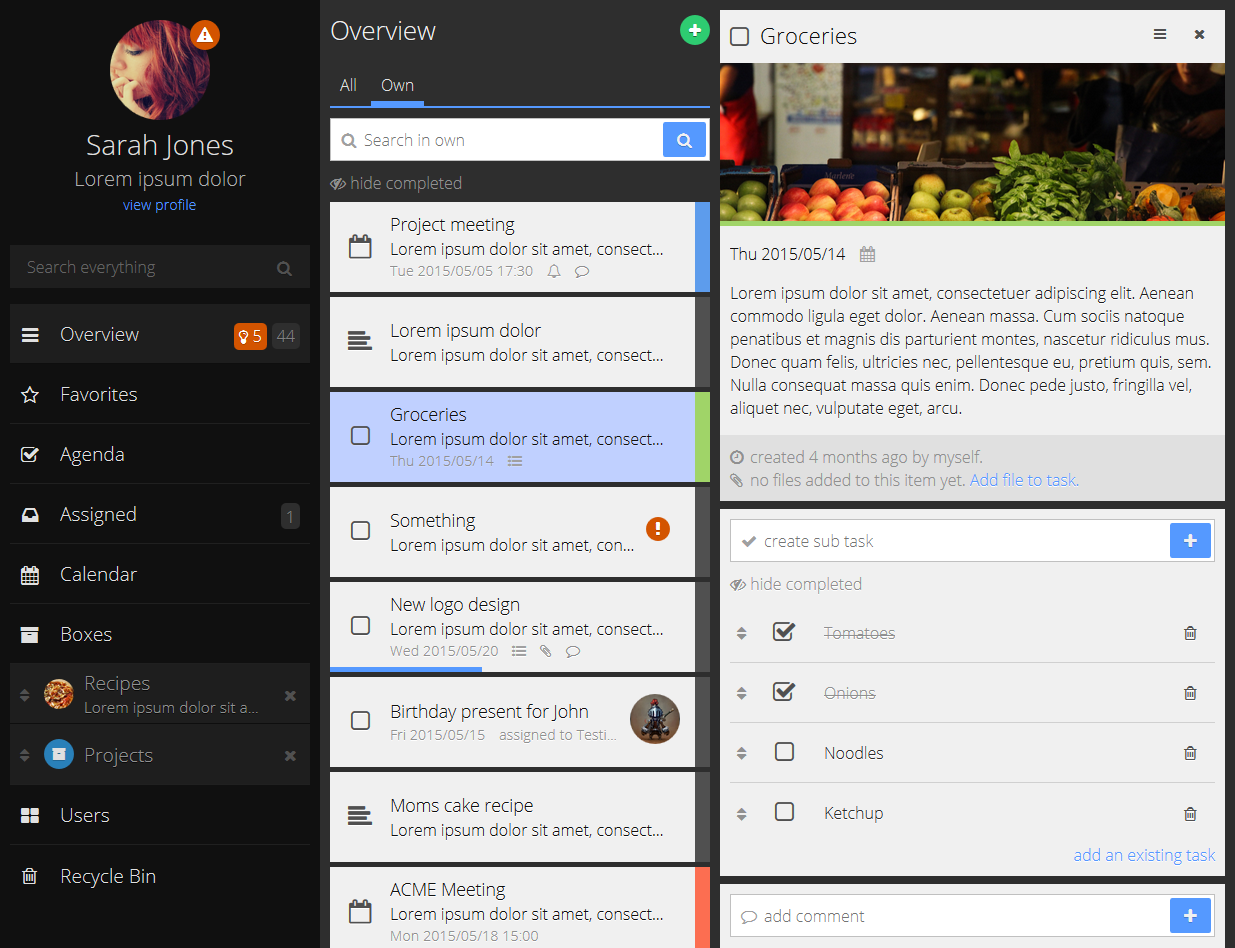Open the date picker calendar icon
This screenshot has height=948, width=1235.
[x=868, y=254]
